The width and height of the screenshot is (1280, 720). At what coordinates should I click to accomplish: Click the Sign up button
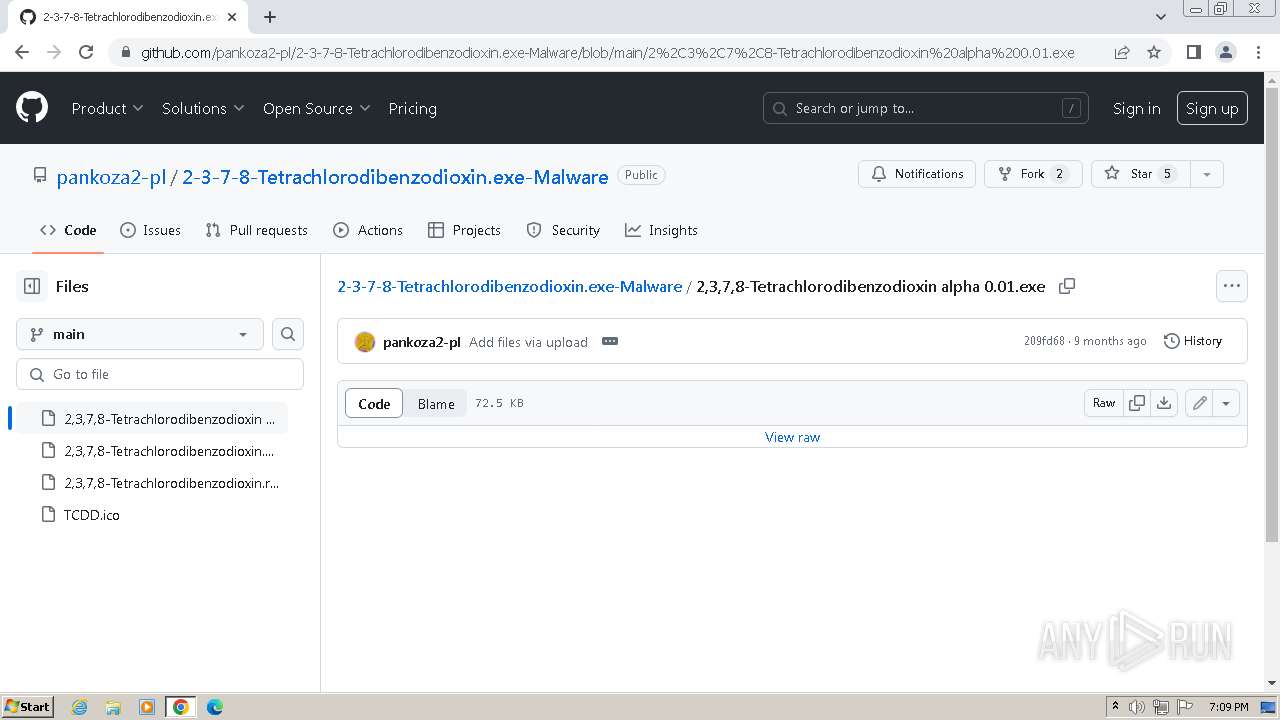click(x=1212, y=108)
